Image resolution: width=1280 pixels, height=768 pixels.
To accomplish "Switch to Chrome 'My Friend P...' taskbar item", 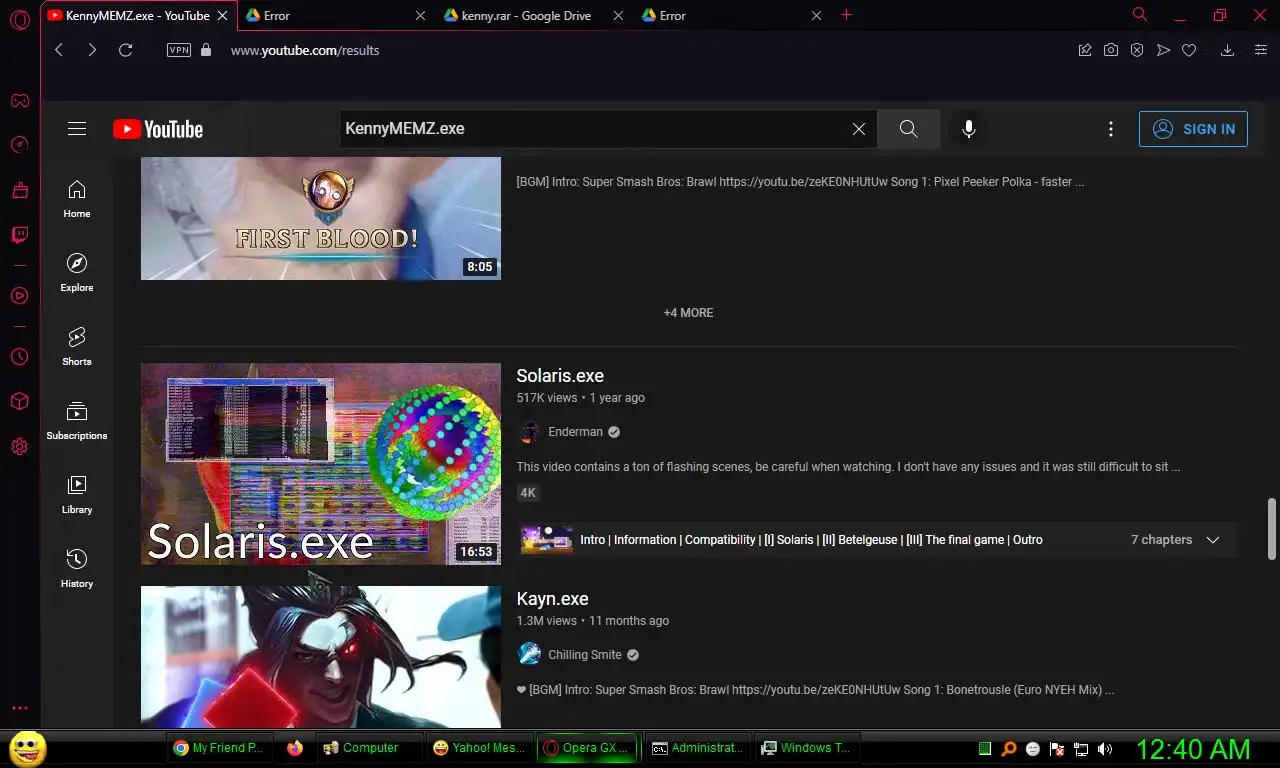I will click(220, 748).
